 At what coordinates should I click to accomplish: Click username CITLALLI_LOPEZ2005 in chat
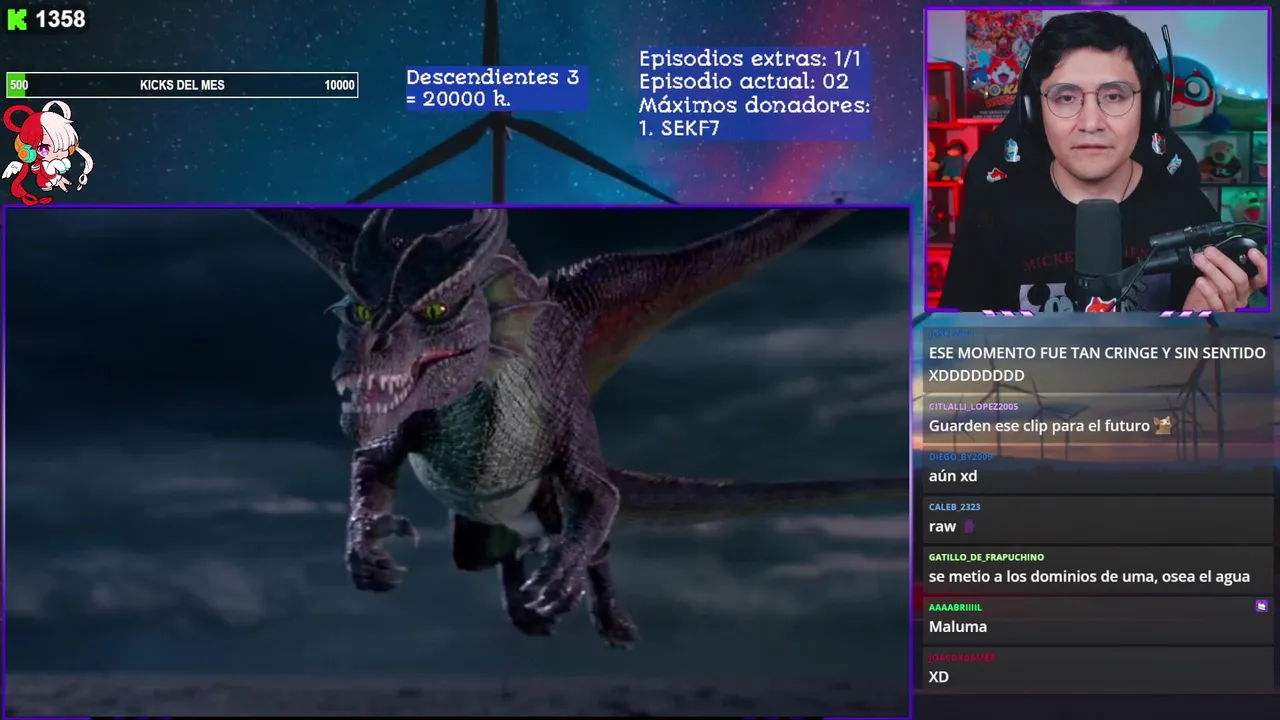973,407
